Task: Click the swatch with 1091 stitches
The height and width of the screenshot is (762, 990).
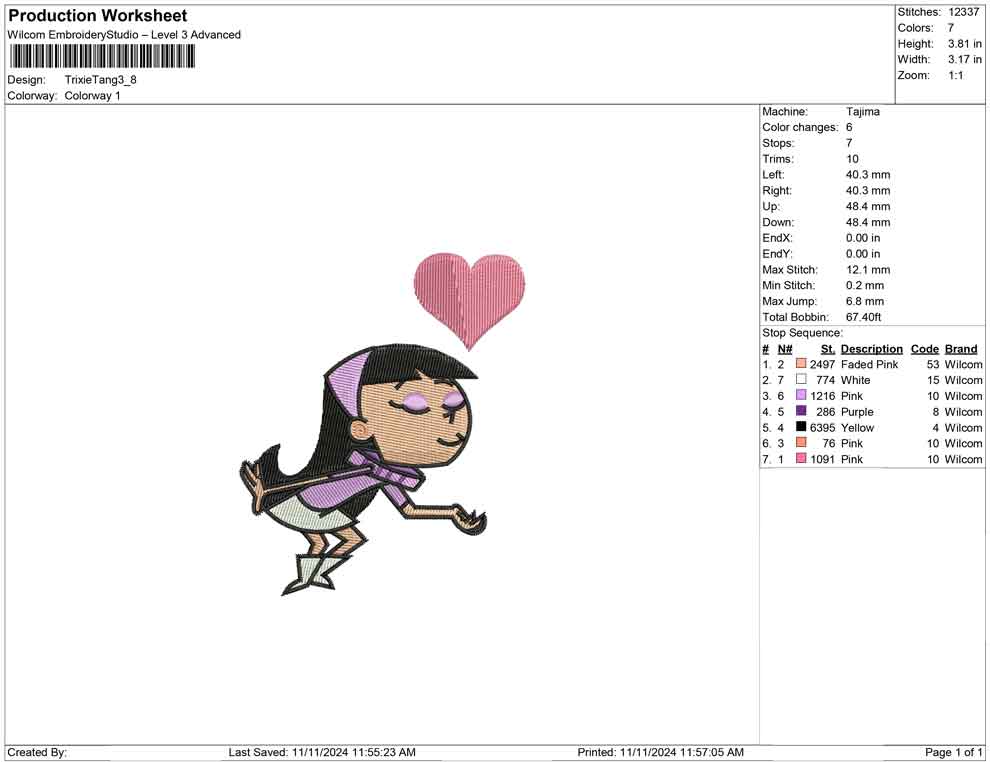Action: pos(801,458)
